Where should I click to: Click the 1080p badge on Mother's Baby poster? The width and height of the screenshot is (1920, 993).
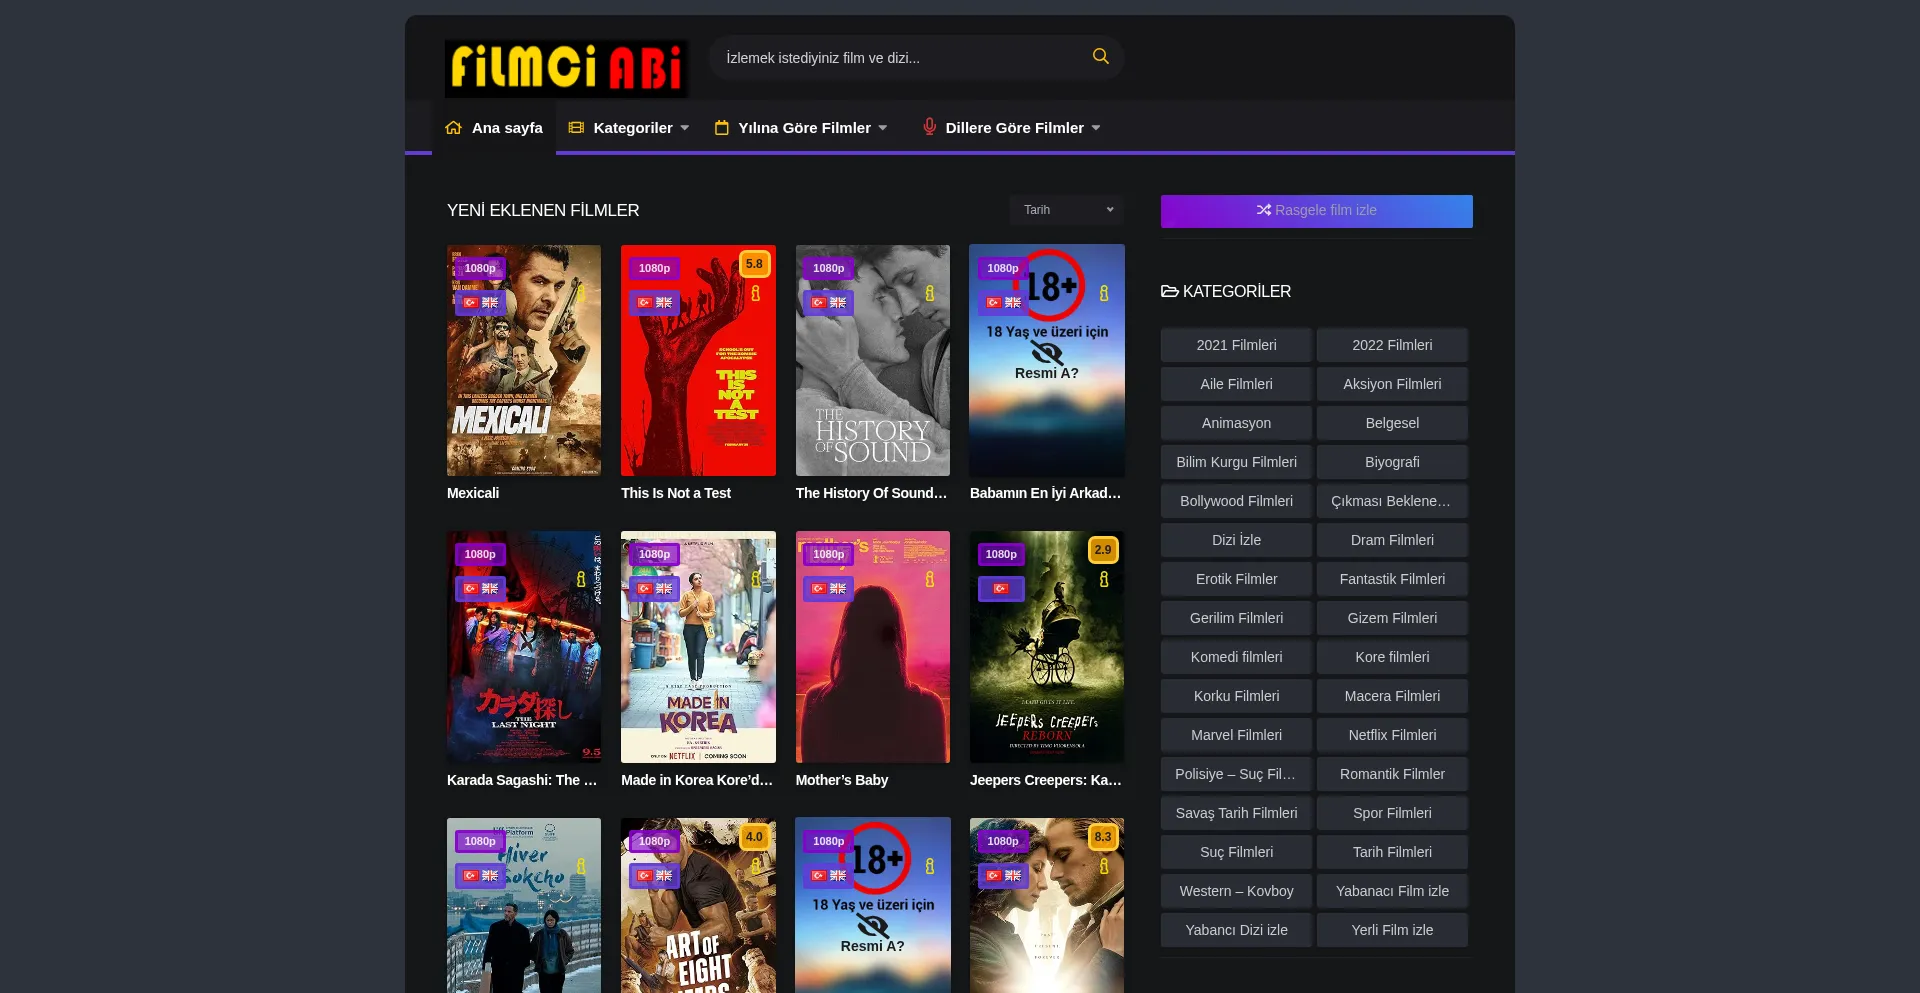coord(828,554)
